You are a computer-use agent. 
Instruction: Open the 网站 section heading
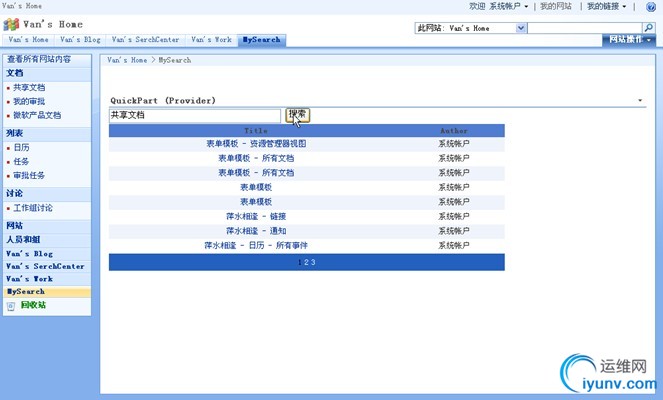[15, 226]
